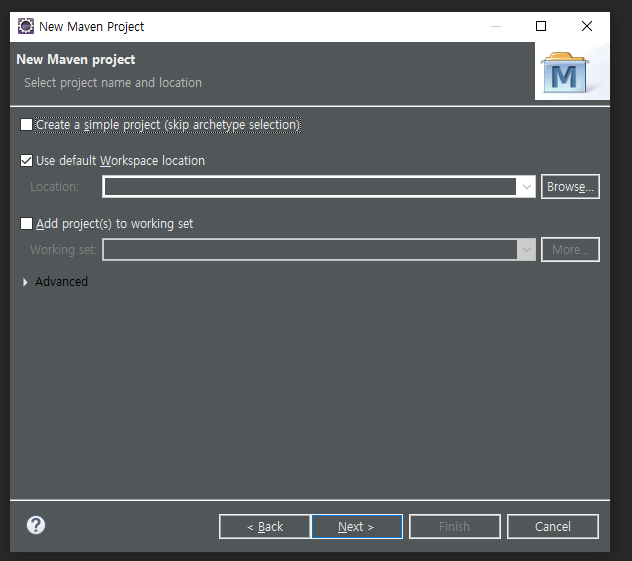Viewport: 632px width, 561px height.
Task: Maximize the New Maven Project window
Action: pos(541,26)
